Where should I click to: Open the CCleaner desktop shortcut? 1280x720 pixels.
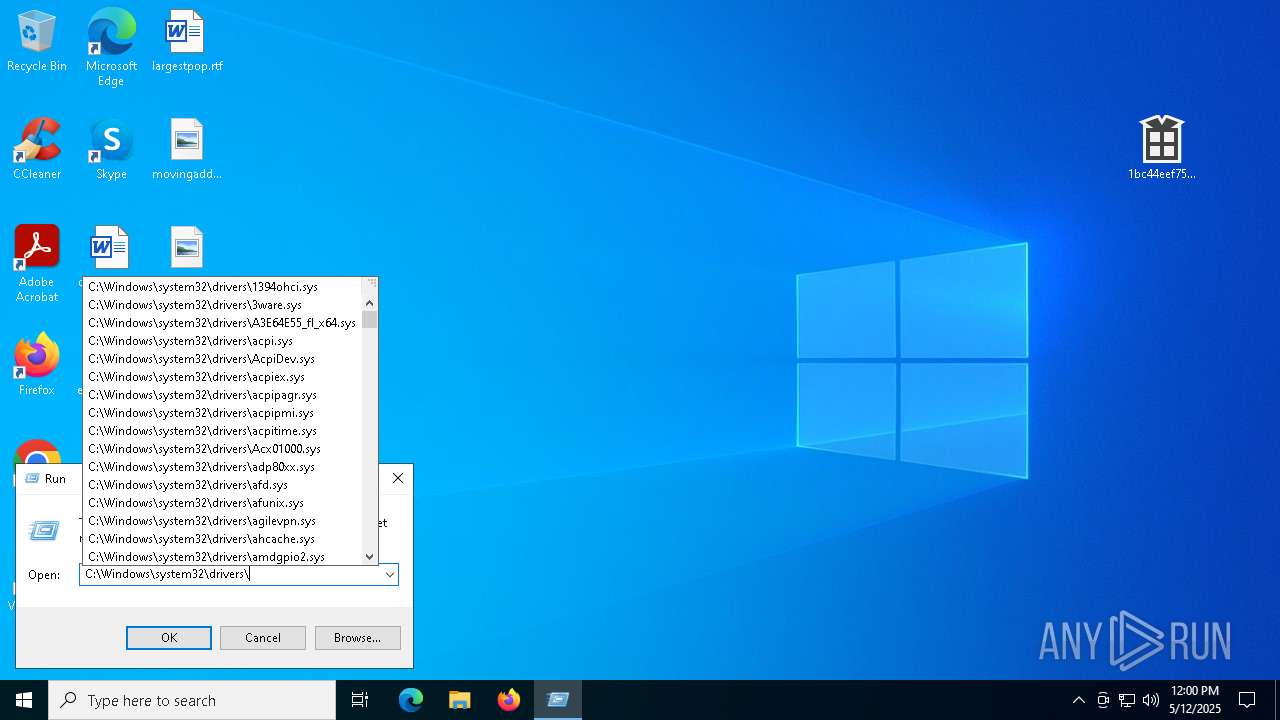(37, 150)
